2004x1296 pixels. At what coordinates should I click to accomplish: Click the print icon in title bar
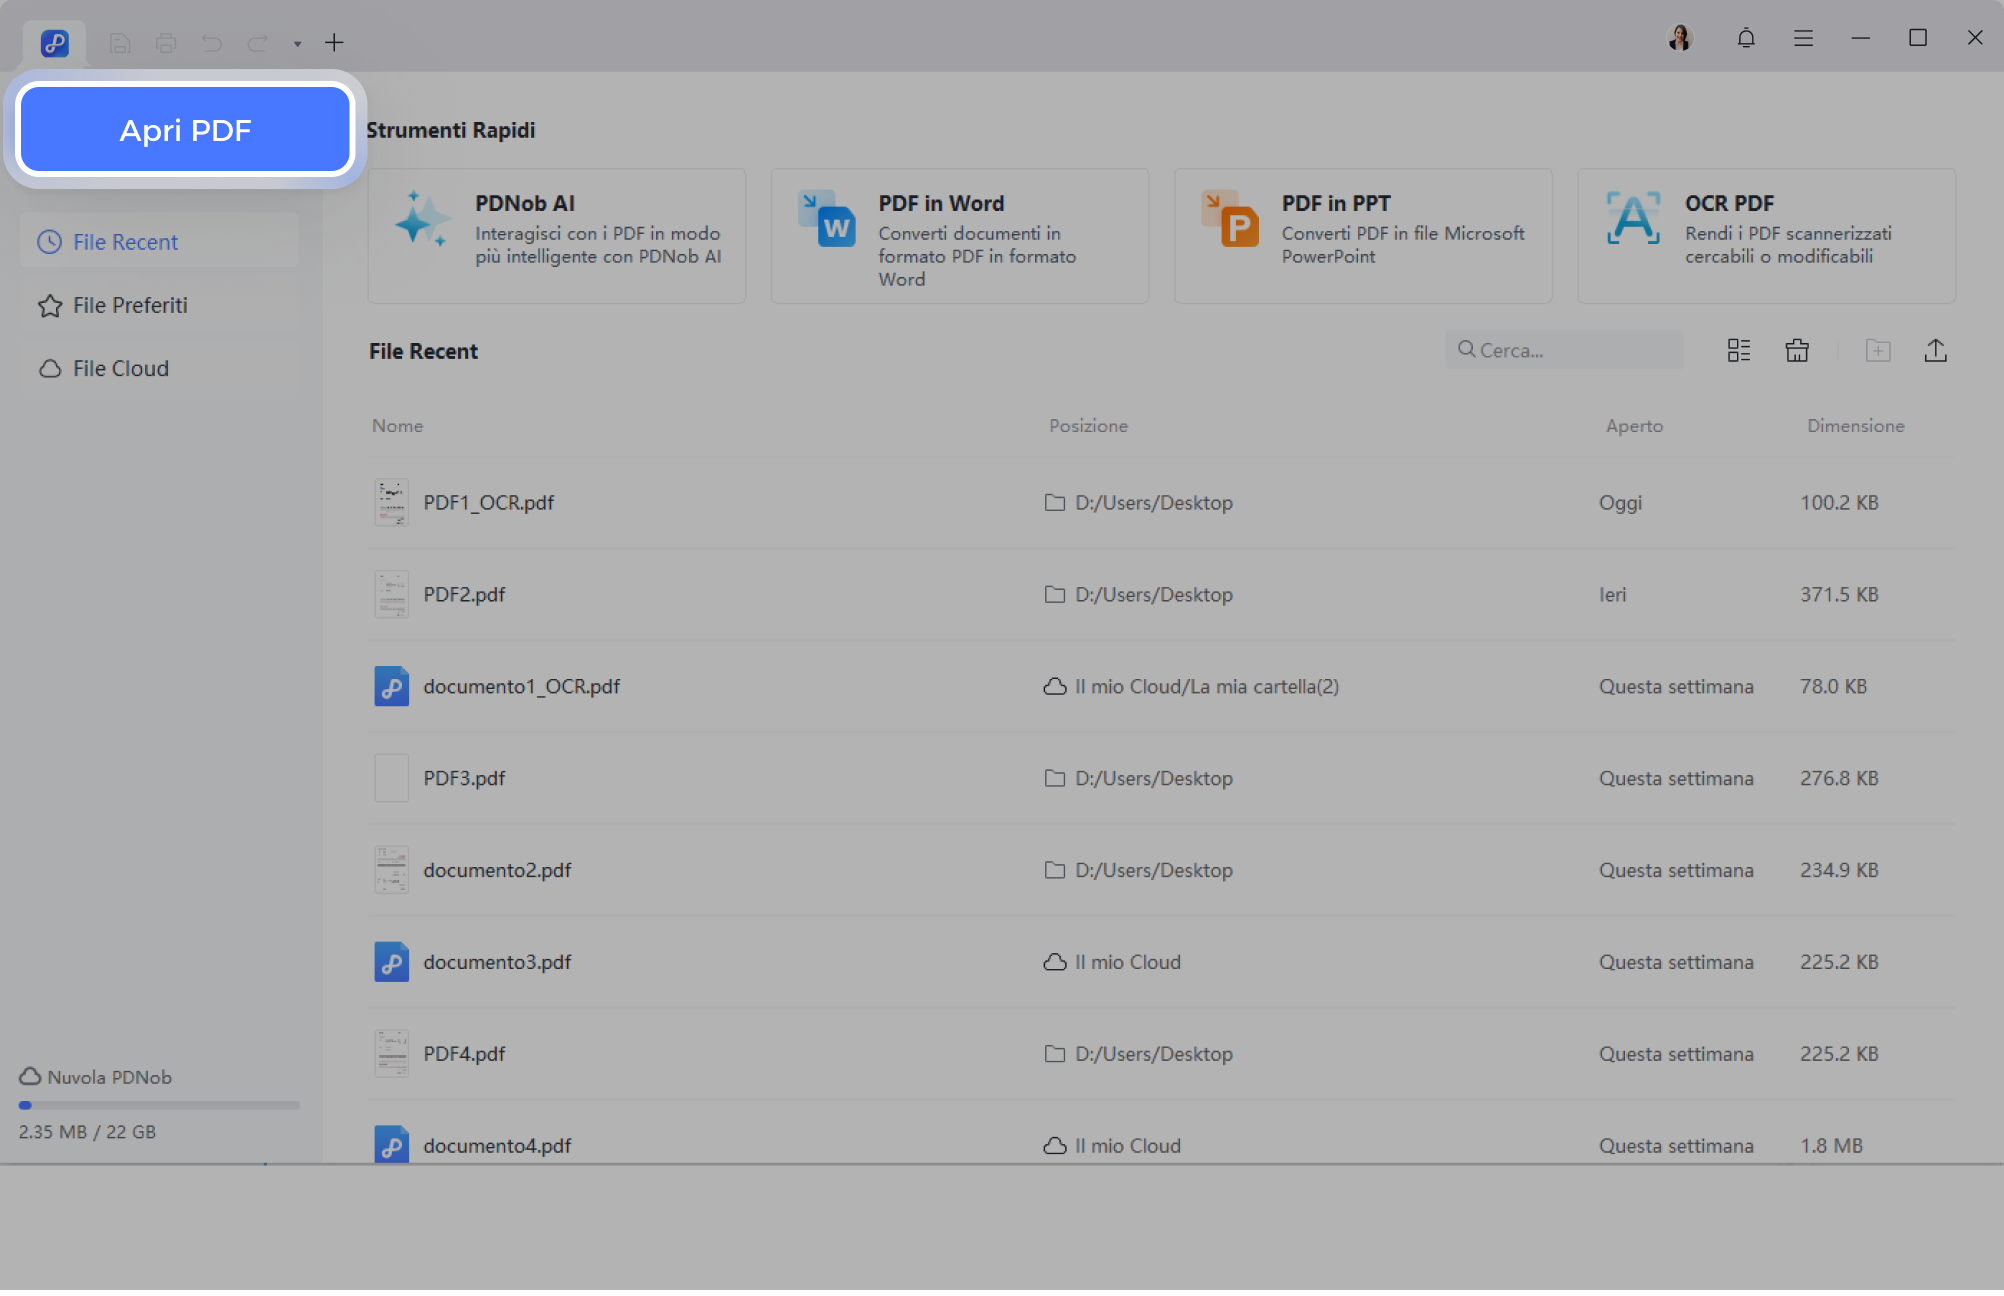pos(166,43)
